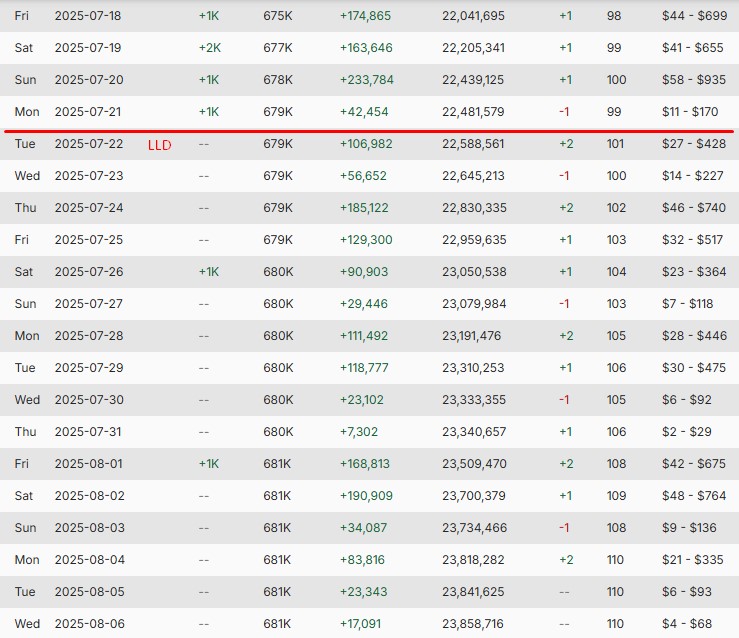Click the +168,813 views value
The height and width of the screenshot is (638, 739).
tap(365, 465)
